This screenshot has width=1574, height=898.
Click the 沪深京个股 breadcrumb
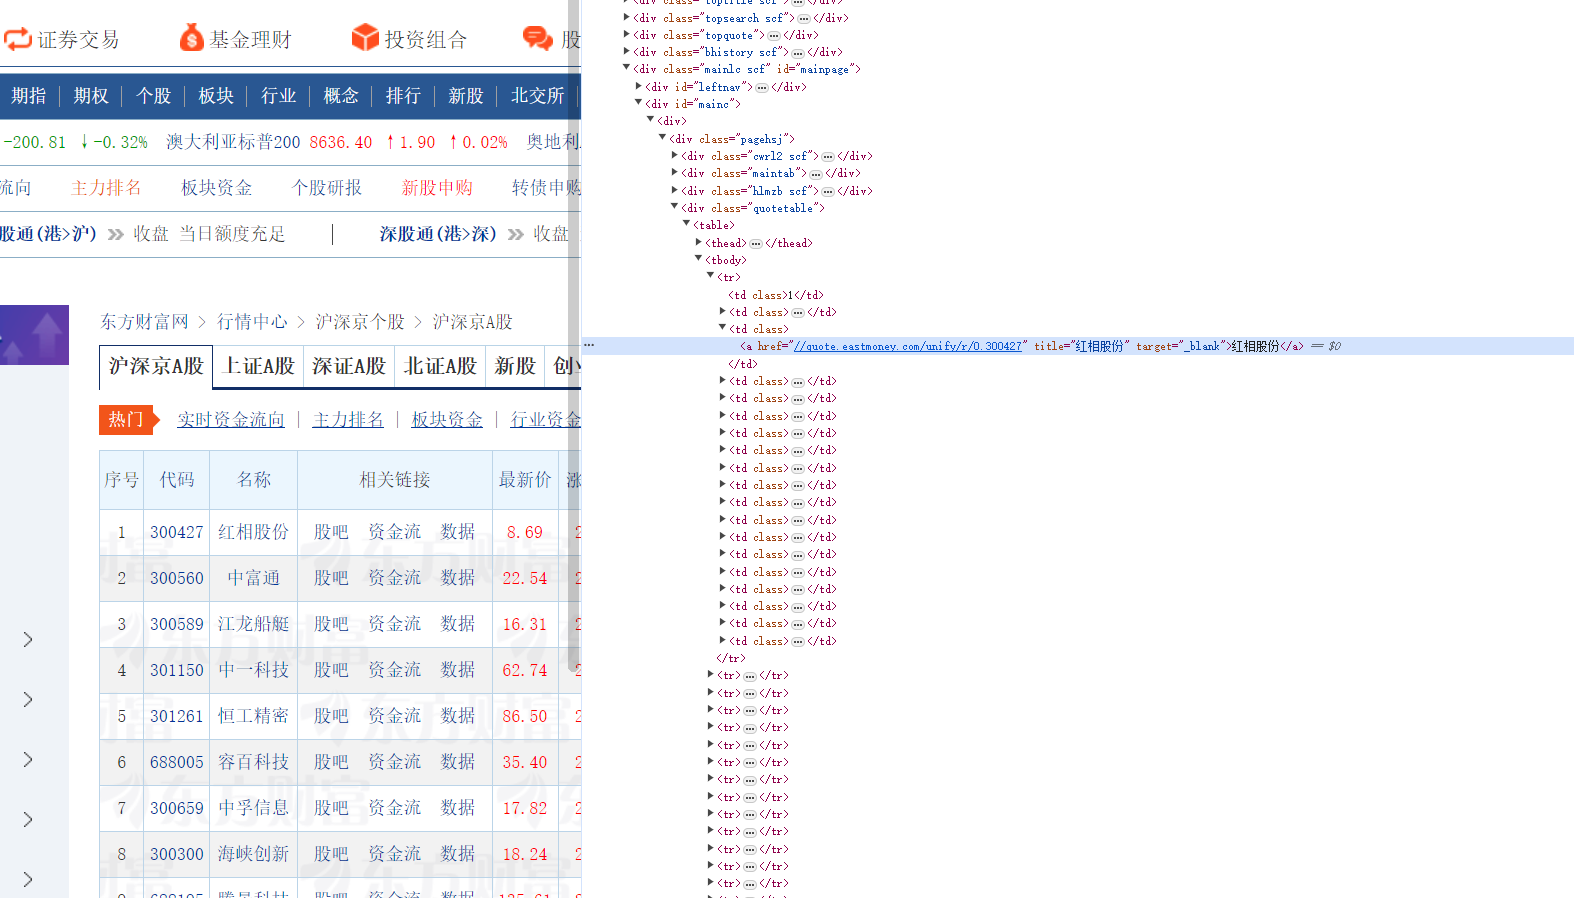[x=360, y=322]
